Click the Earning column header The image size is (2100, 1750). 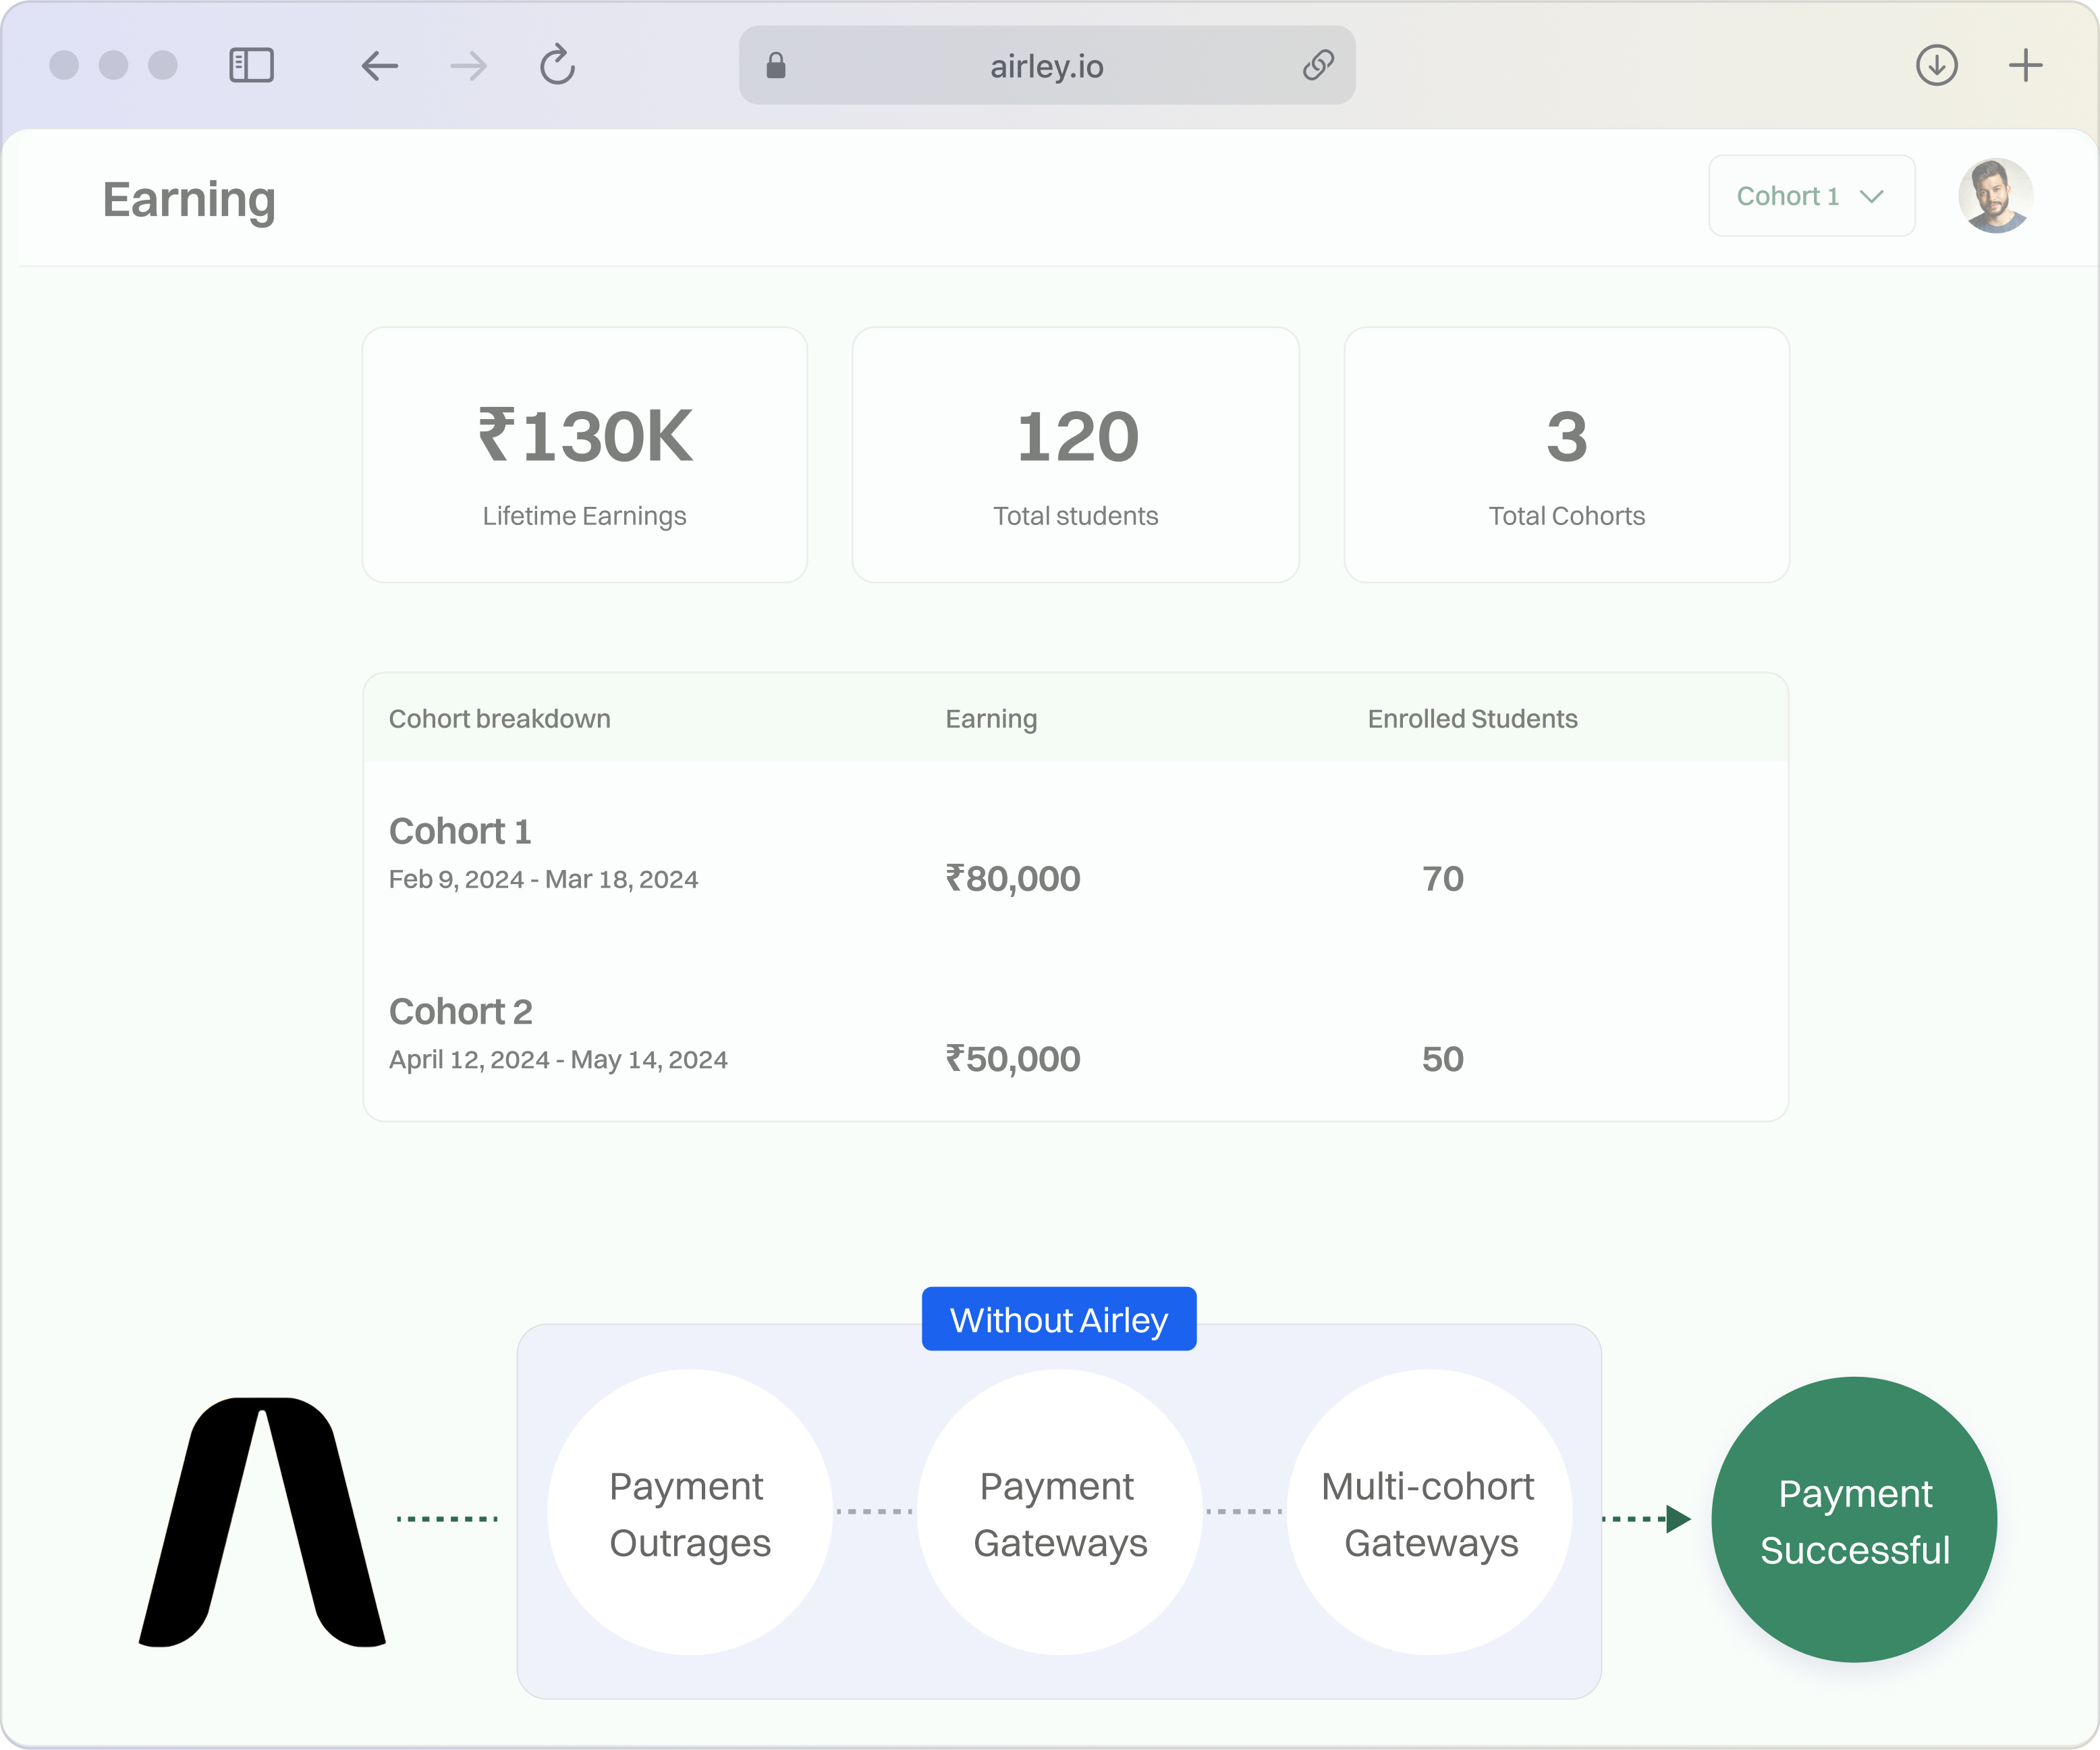coord(992,719)
